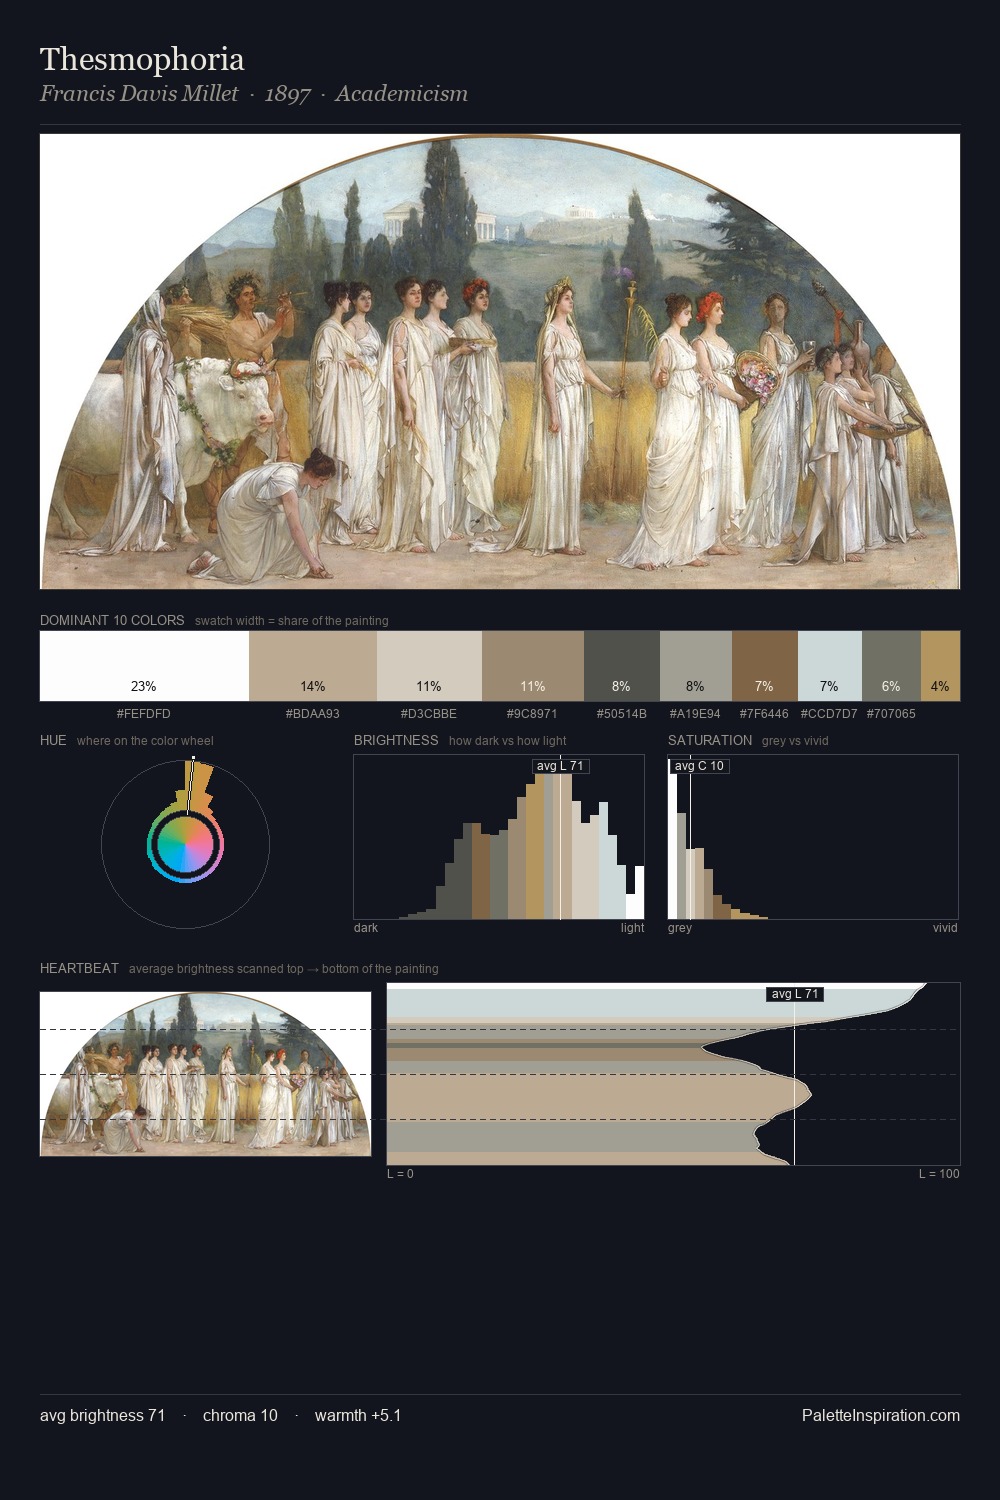This screenshot has height=1500, width=1000.
Task: Click the hex code #A19E94 label
Action: (695, 714)
